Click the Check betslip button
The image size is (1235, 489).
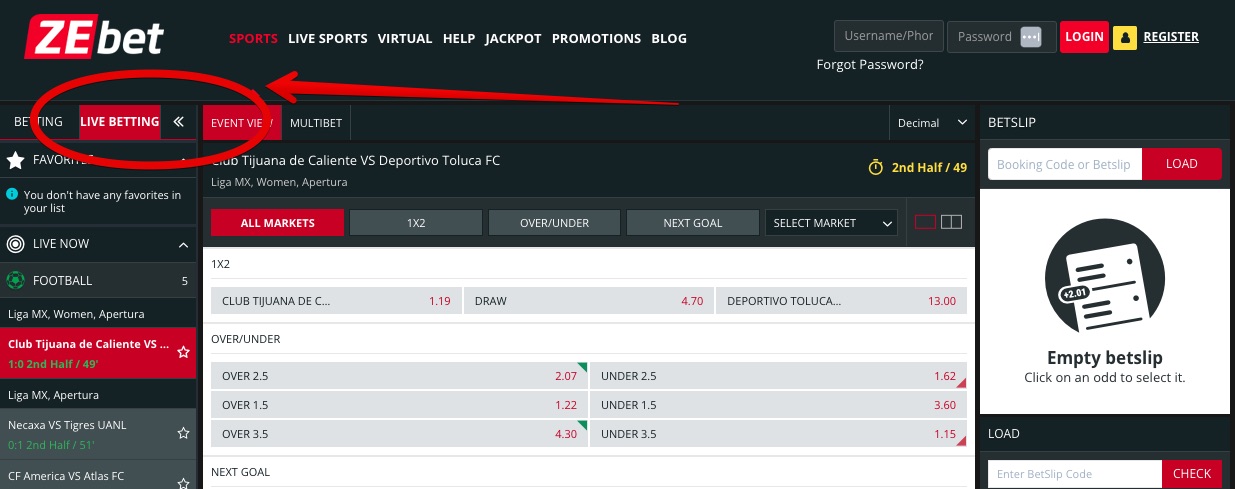pyautogui.click(x=1192, y=474)
